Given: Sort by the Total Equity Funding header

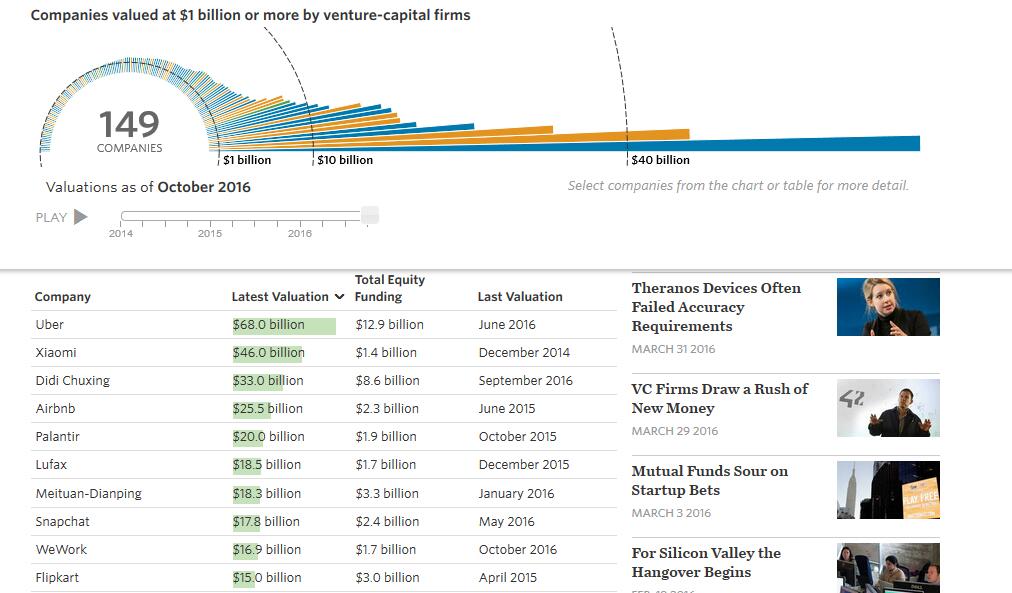Looking at the screenshot, I should [389, 288].
